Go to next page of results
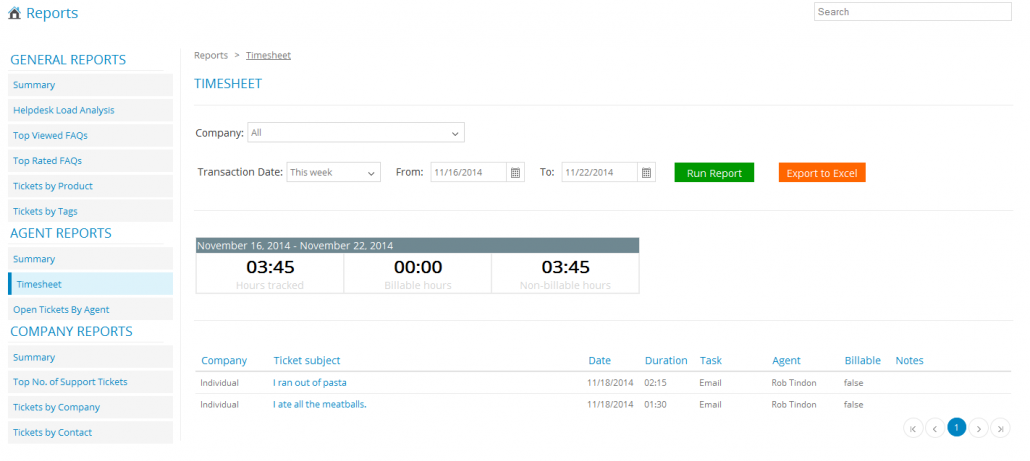The image size is (1030, 461). 979,429
